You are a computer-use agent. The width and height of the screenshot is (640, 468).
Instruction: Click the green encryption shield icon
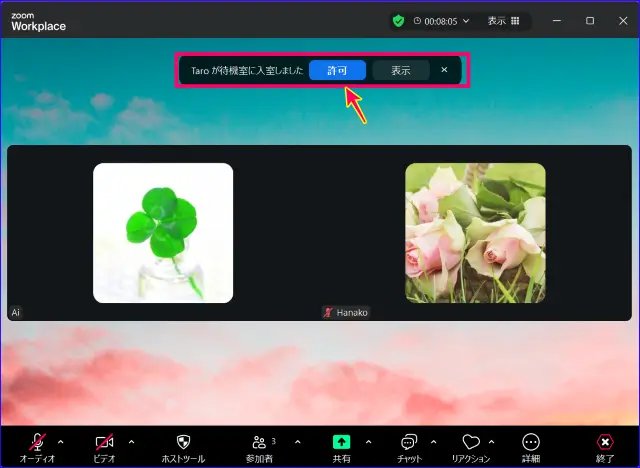click(398, 20)
